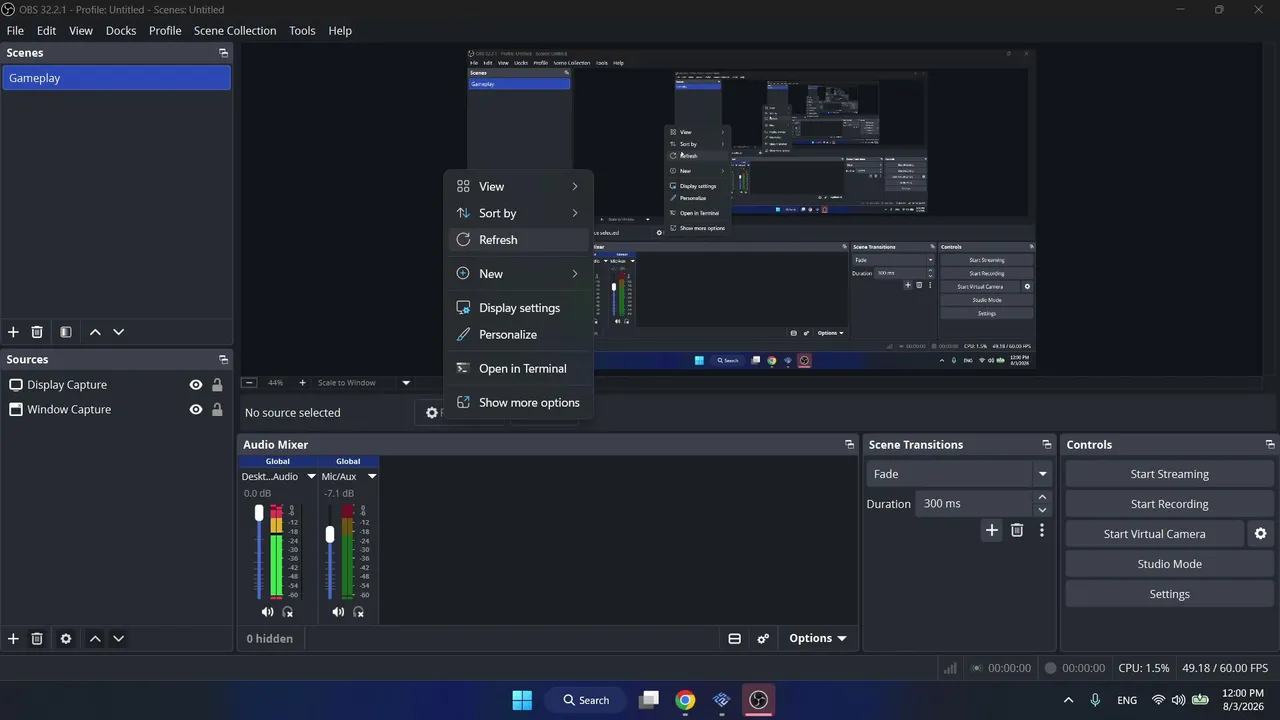The image size is (1280, 720).
Task: Move the source up in the Sources list
Action: (95, 639)
